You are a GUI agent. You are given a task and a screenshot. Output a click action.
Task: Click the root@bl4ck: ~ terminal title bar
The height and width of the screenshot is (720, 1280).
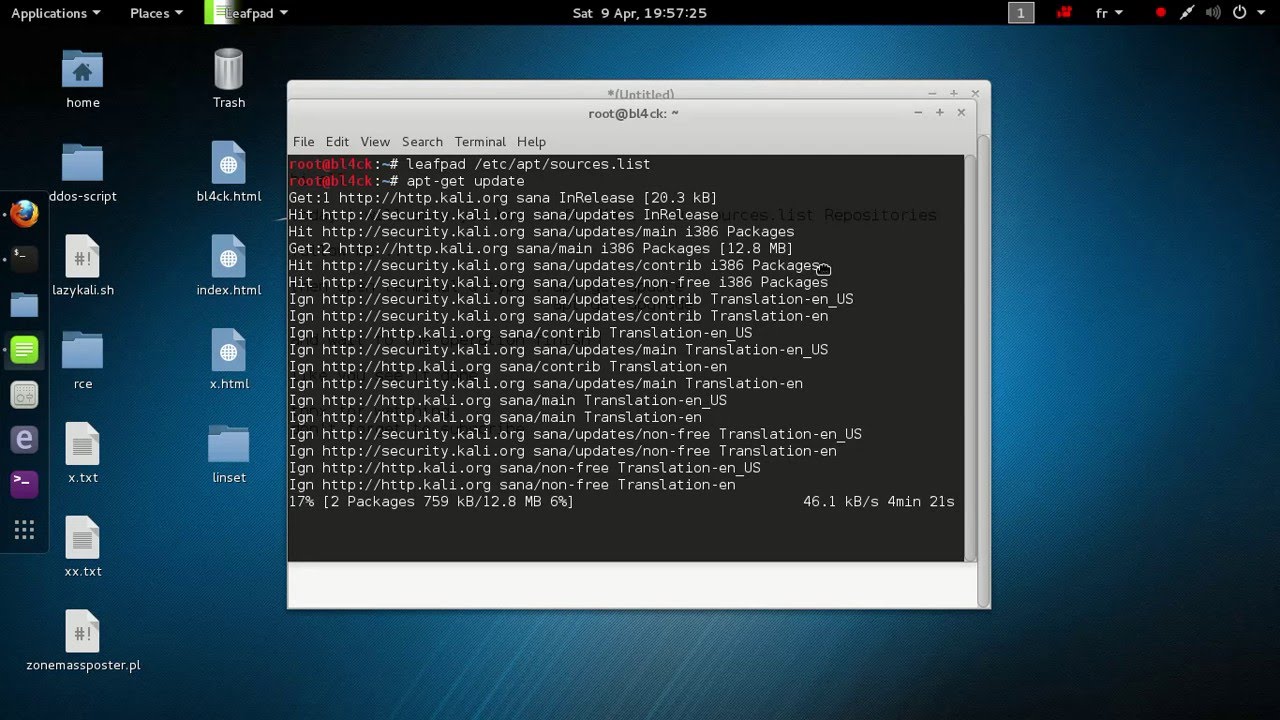[633, 113]
